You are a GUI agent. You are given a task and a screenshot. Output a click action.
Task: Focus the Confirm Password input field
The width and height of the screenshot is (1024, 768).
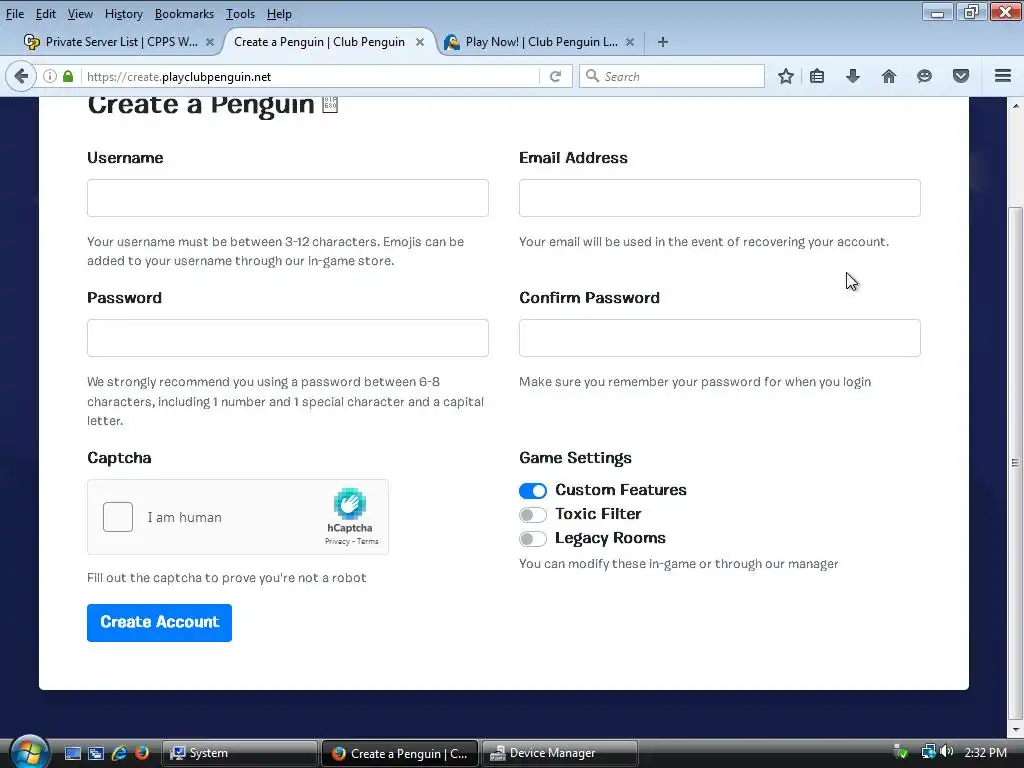[x=720, y=338]
